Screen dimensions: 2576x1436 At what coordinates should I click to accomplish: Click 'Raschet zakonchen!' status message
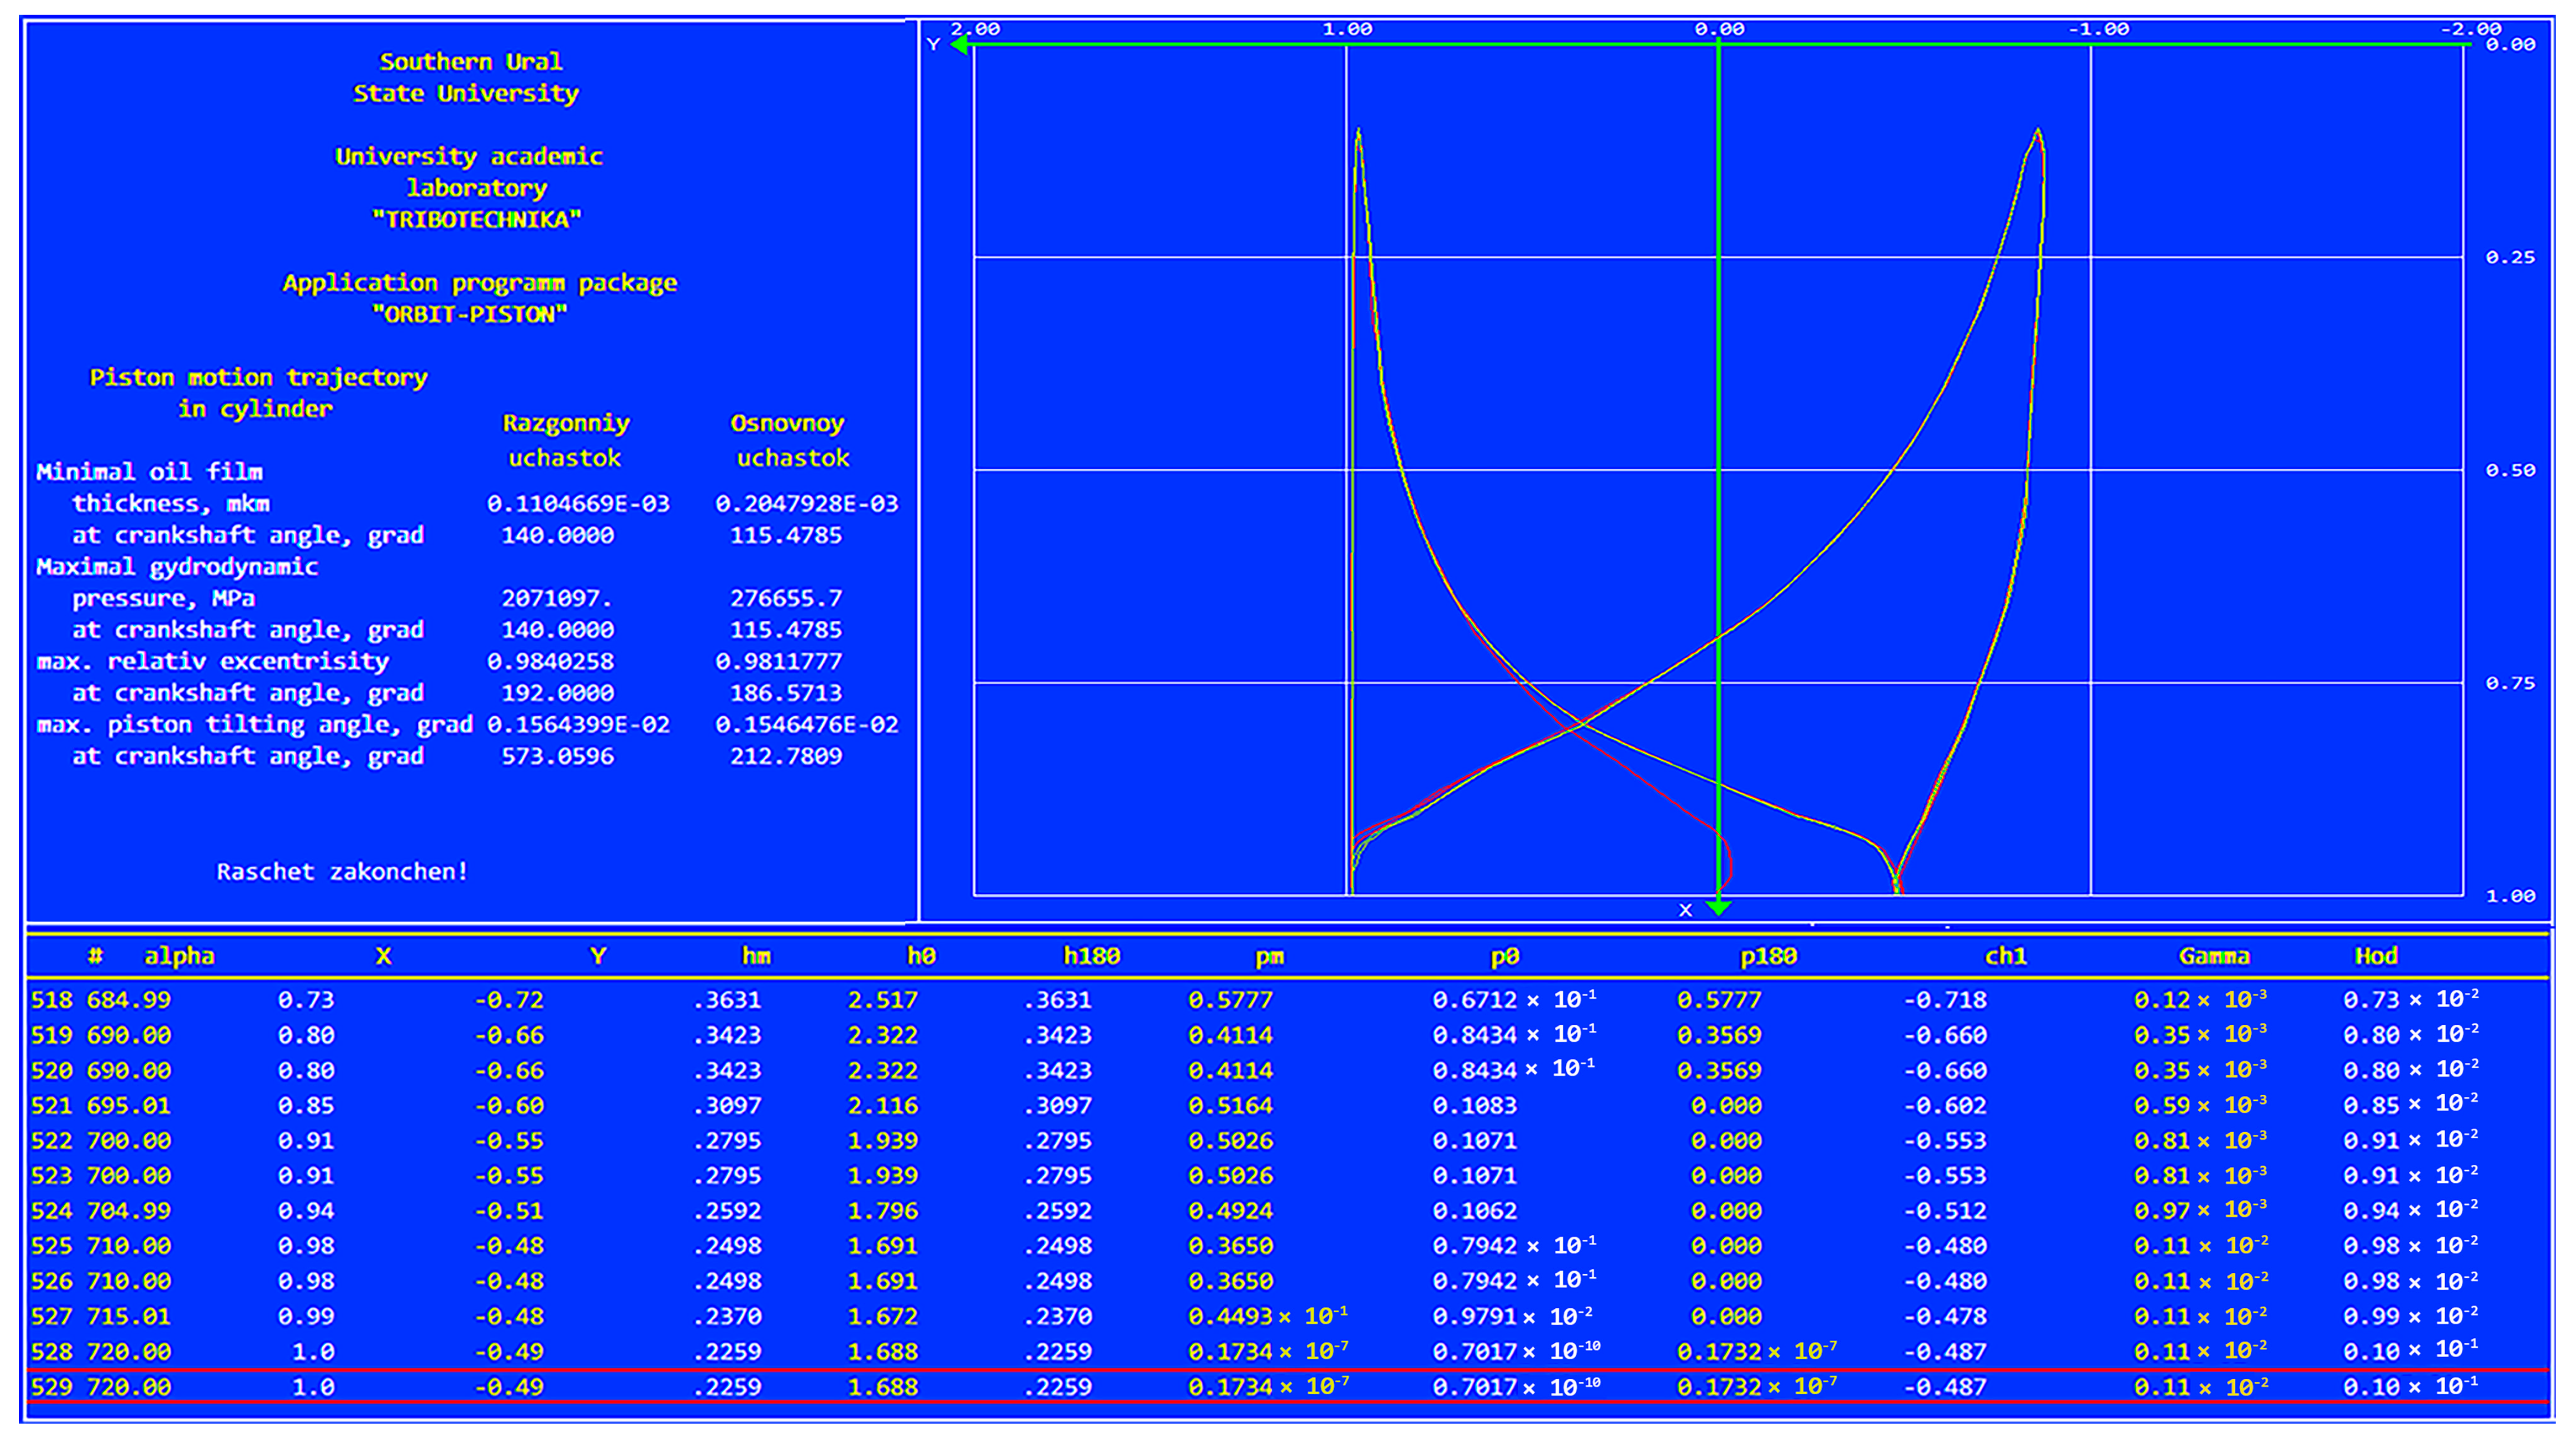(342, 871)
